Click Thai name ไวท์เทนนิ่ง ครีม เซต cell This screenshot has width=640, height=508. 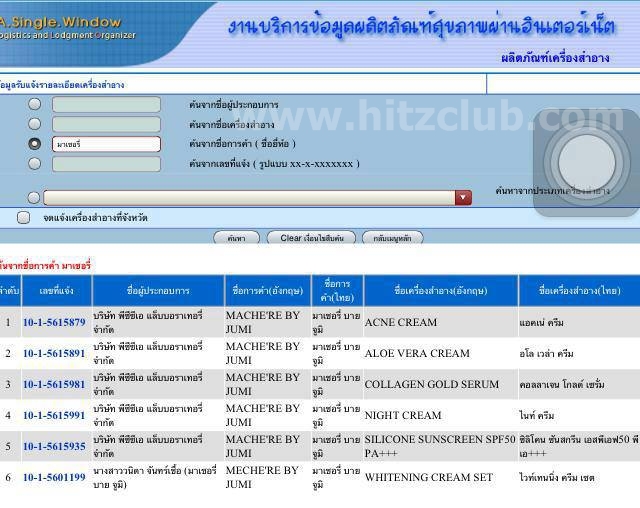579,477
